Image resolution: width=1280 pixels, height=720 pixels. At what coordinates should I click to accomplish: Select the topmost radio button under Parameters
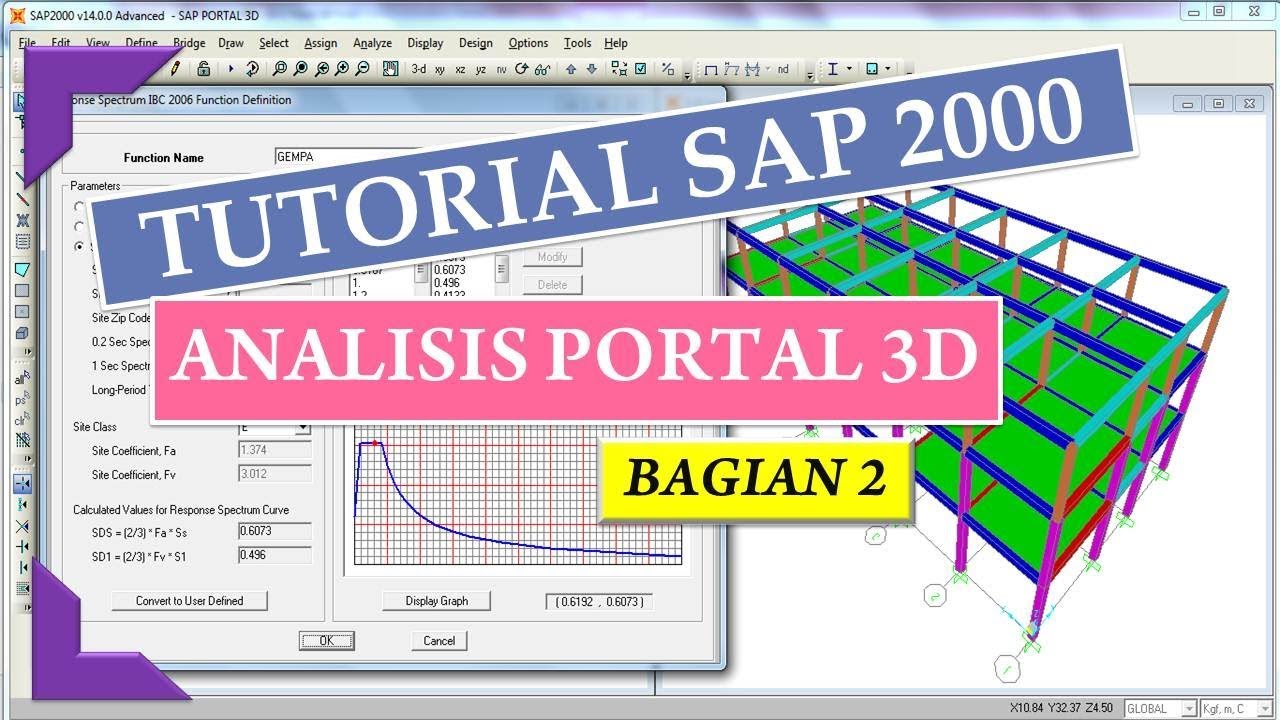pyautogui.click(x=79, y=206)
